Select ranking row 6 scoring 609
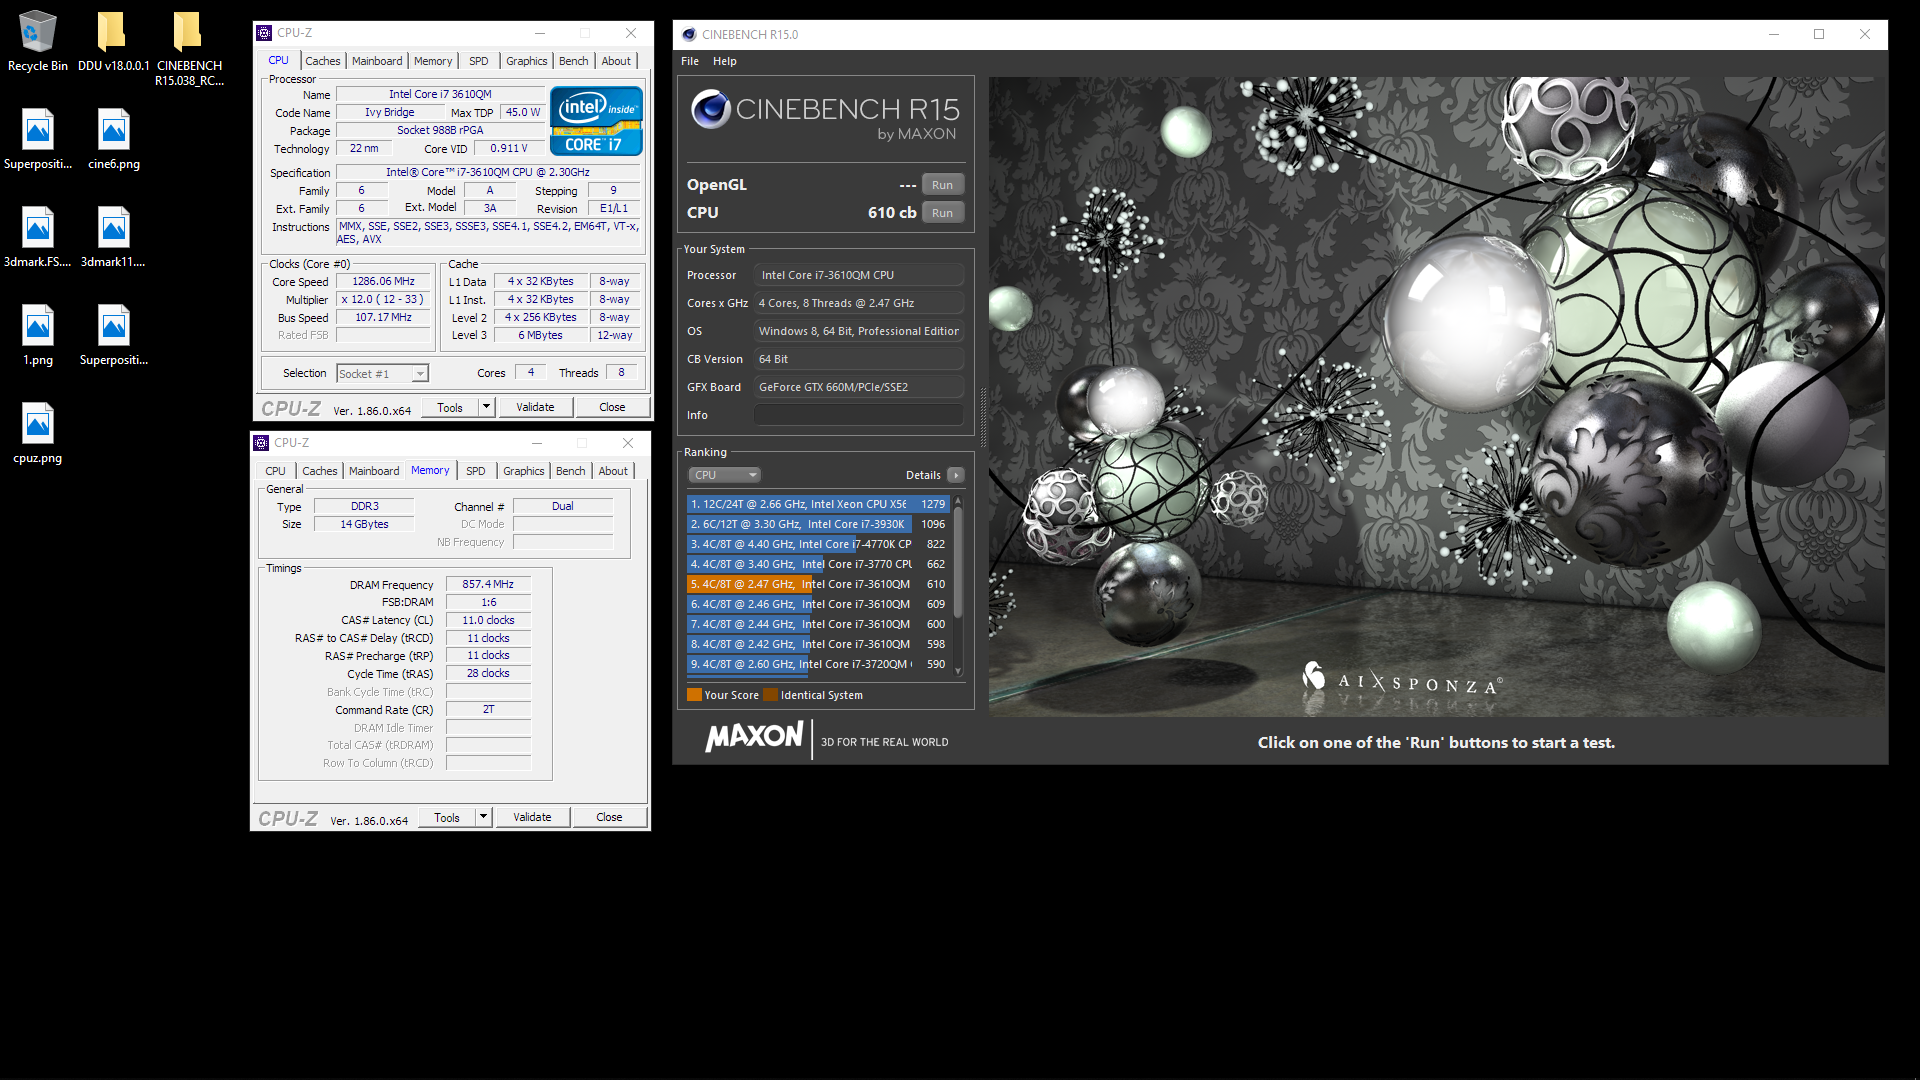 pos(818,604)
